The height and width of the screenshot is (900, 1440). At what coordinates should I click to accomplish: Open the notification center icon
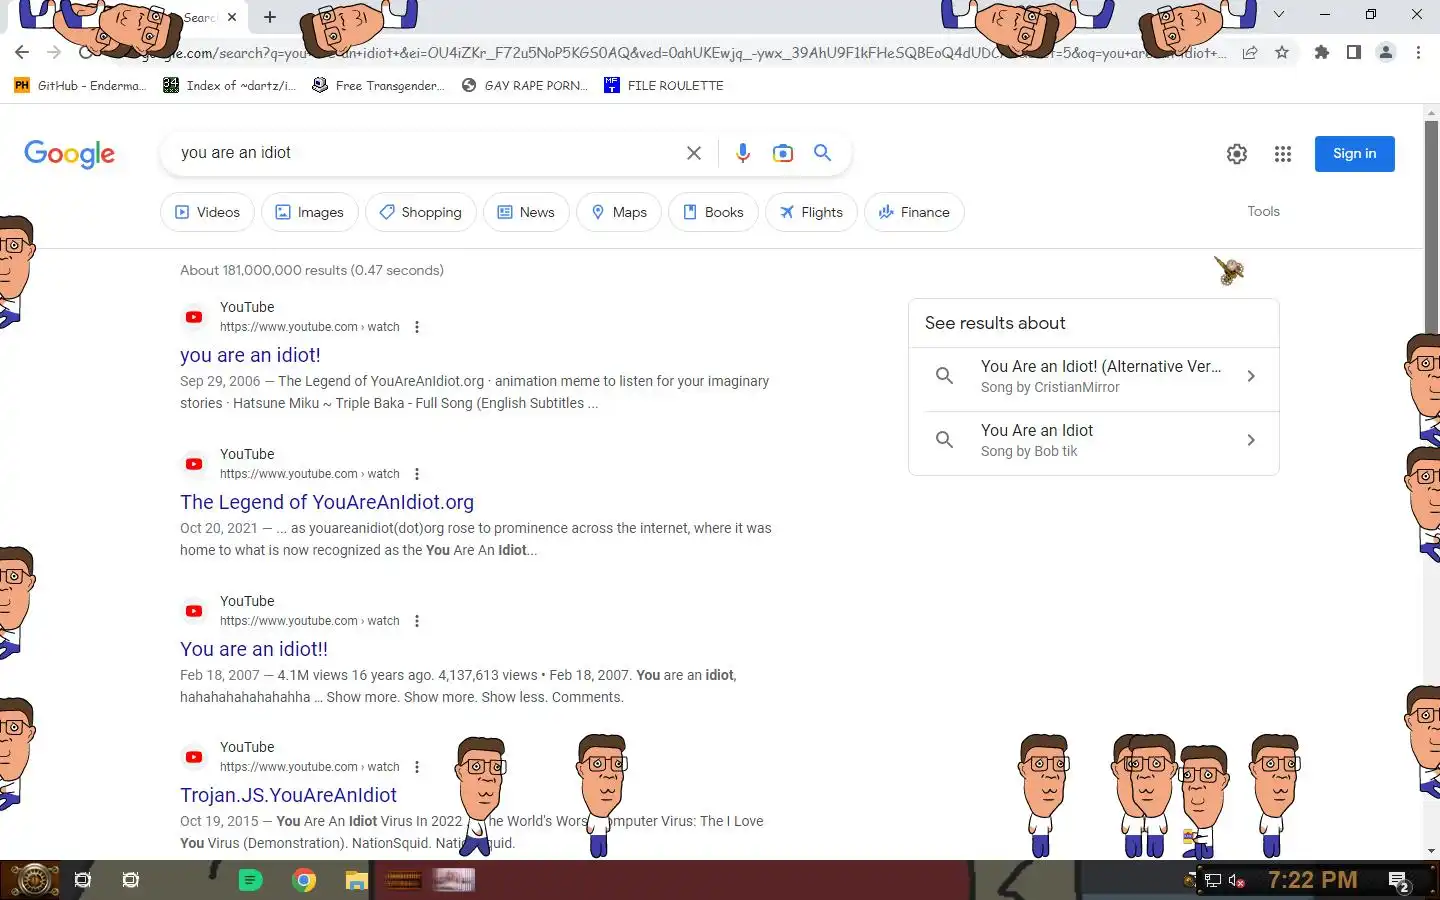point(1399,881)
